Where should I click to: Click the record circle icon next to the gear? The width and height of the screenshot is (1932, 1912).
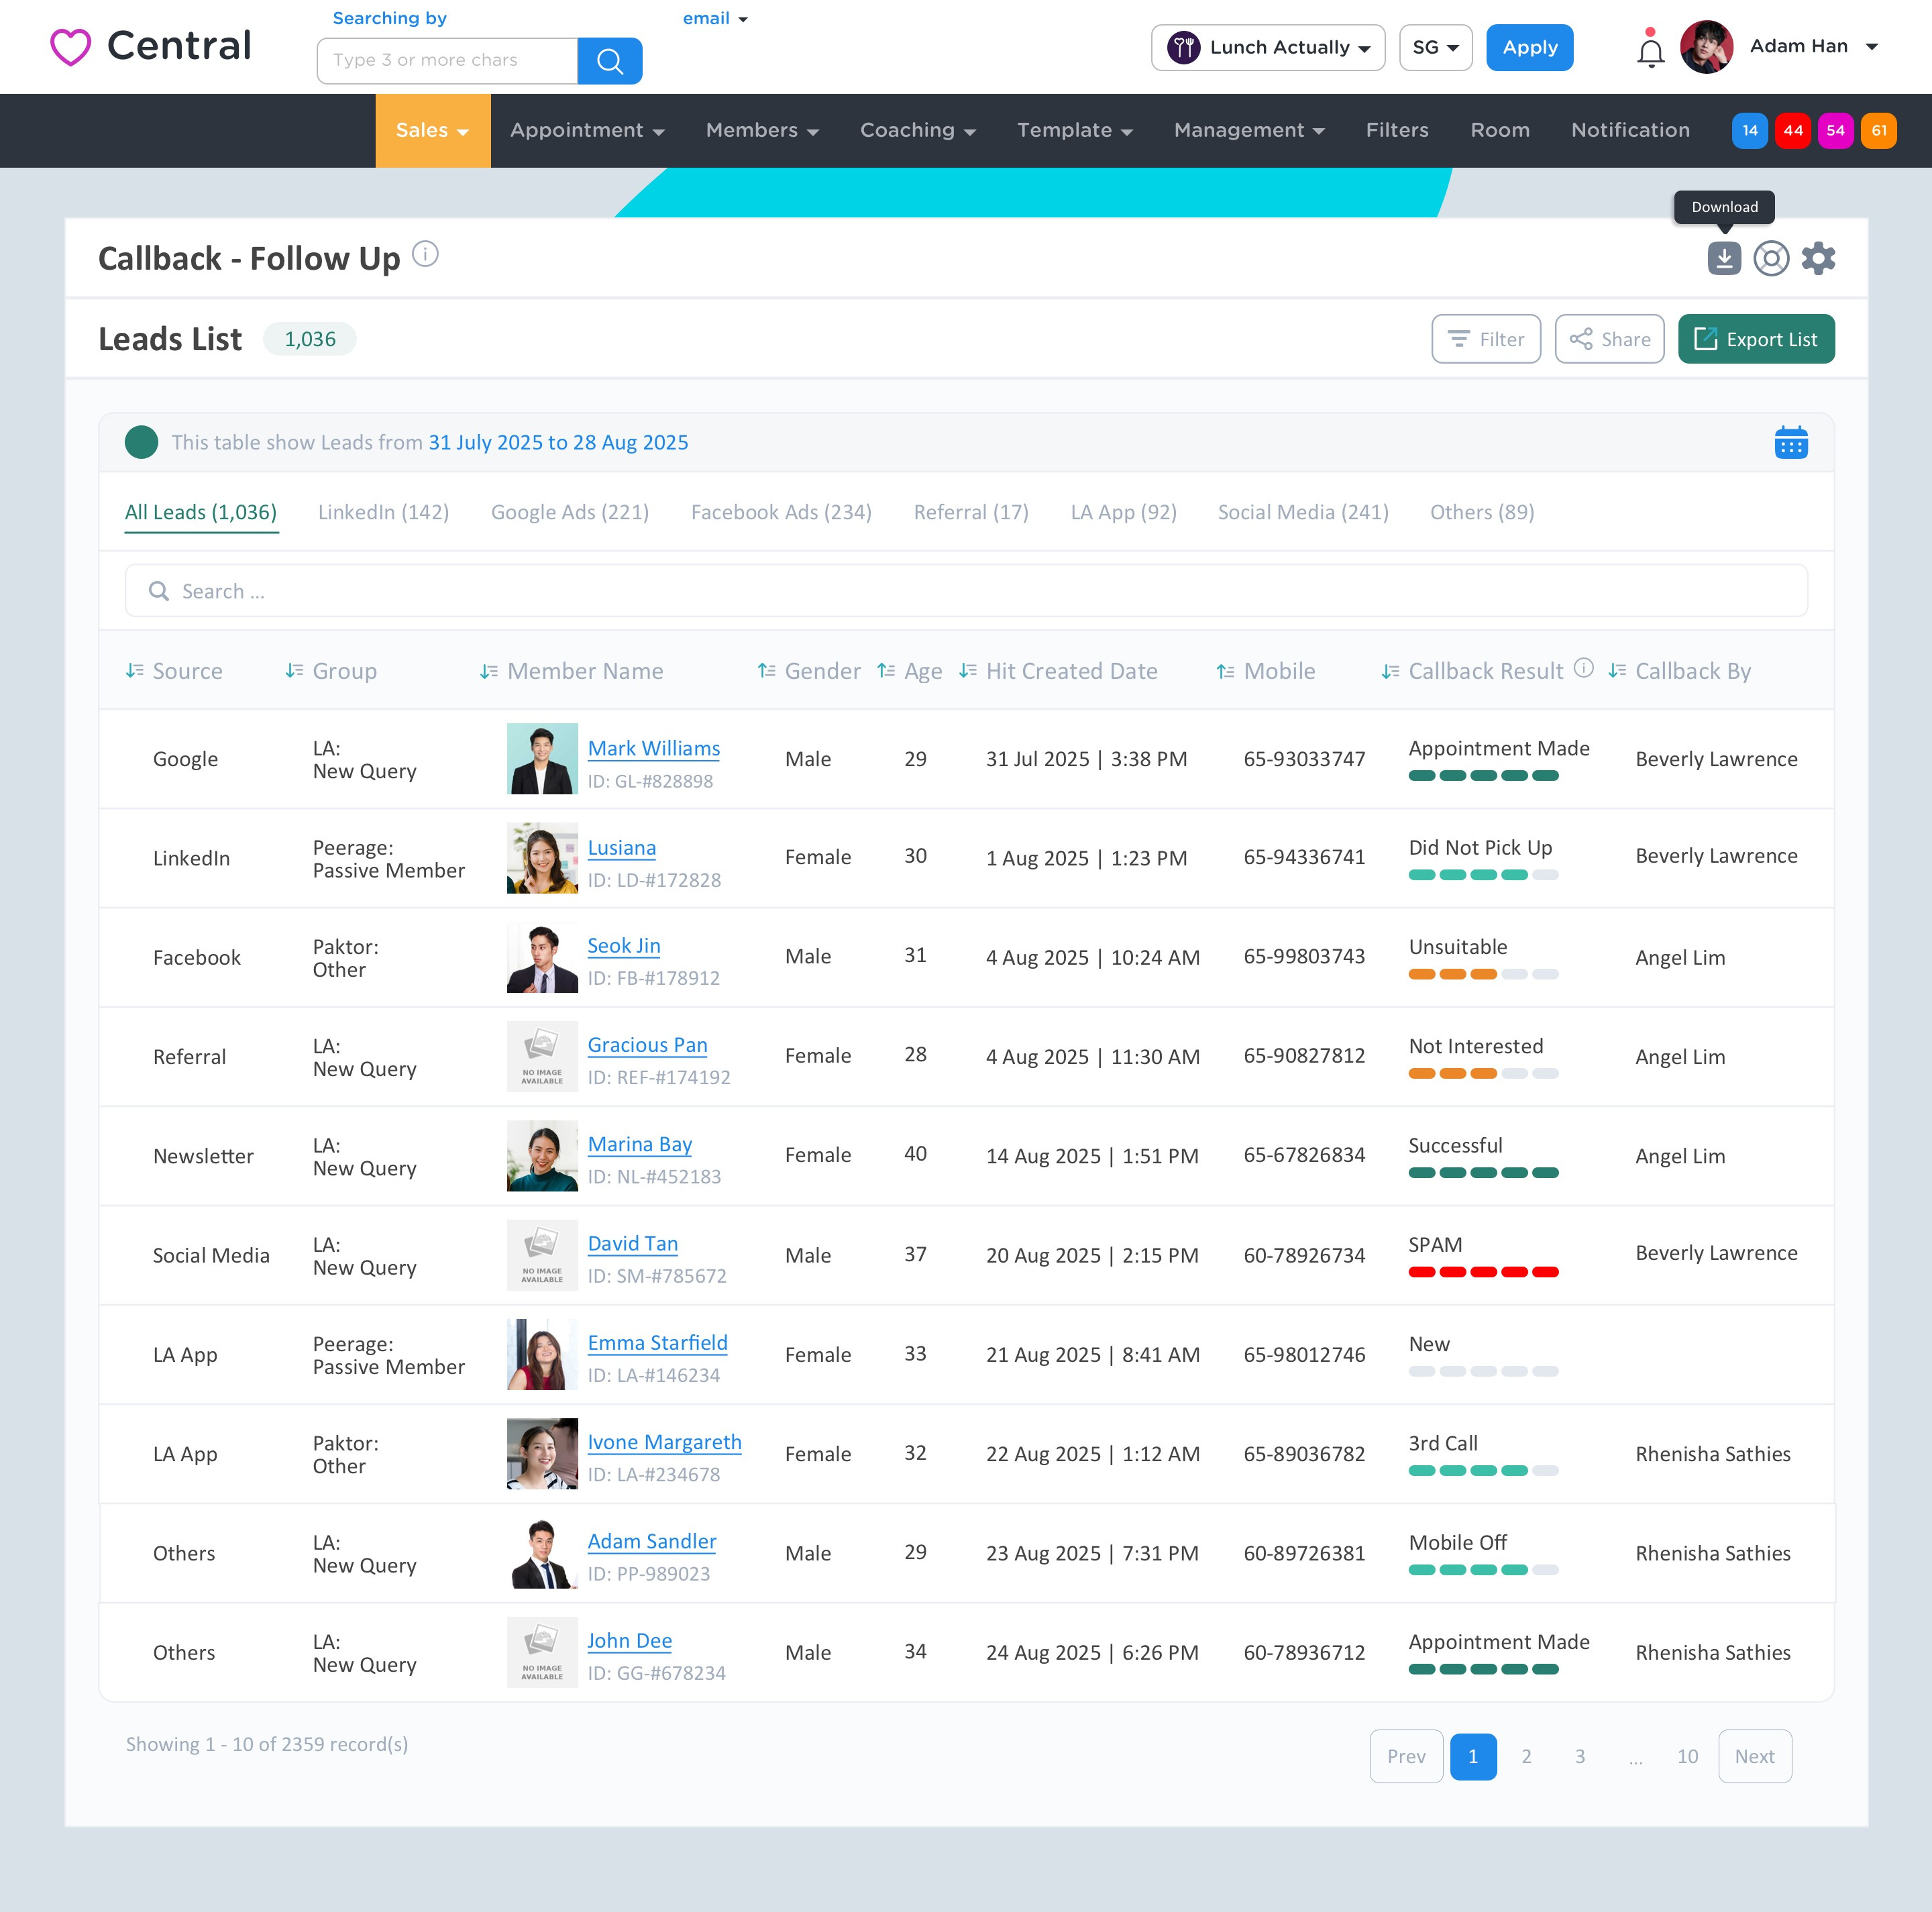(x=1772, y=257)
